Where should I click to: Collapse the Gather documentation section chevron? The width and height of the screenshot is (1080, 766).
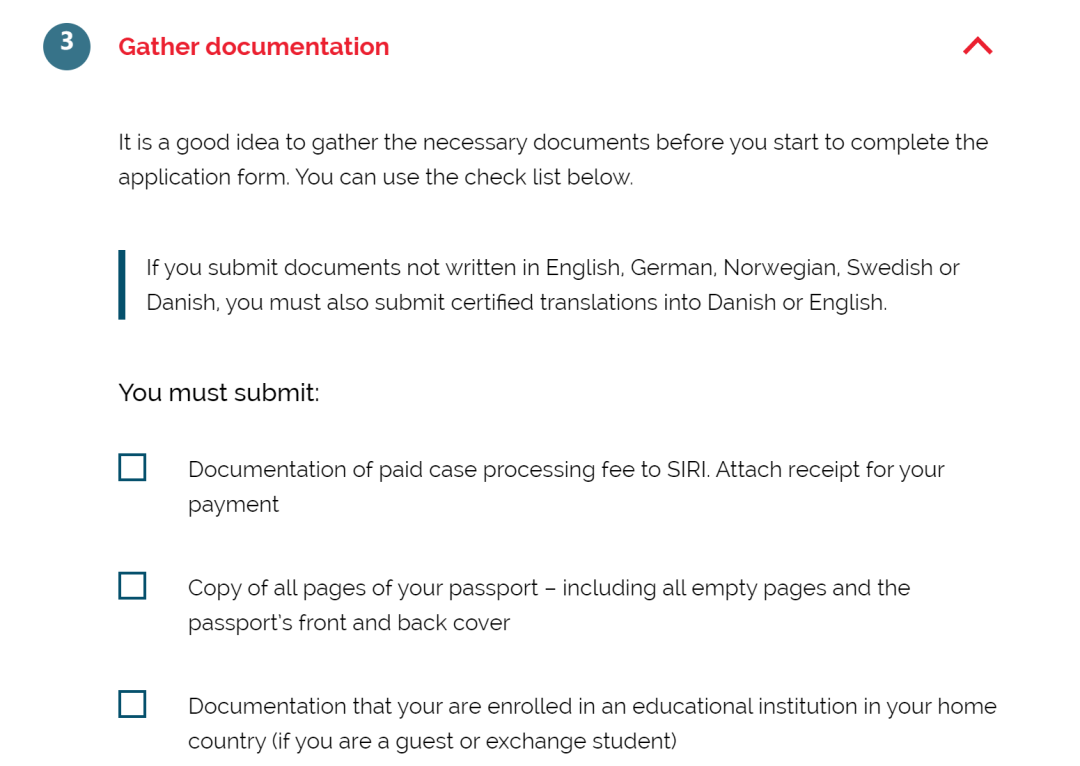tap(977, 46)
